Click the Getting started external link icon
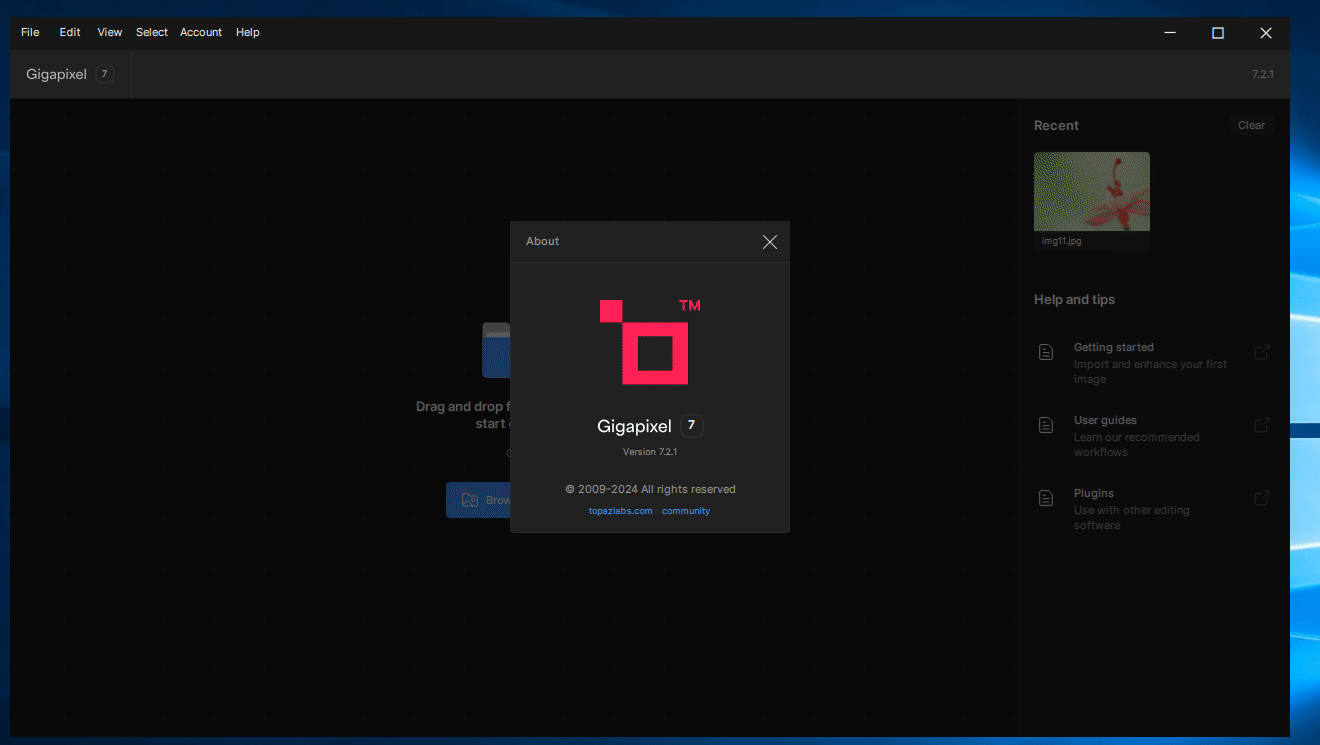 1262,352
